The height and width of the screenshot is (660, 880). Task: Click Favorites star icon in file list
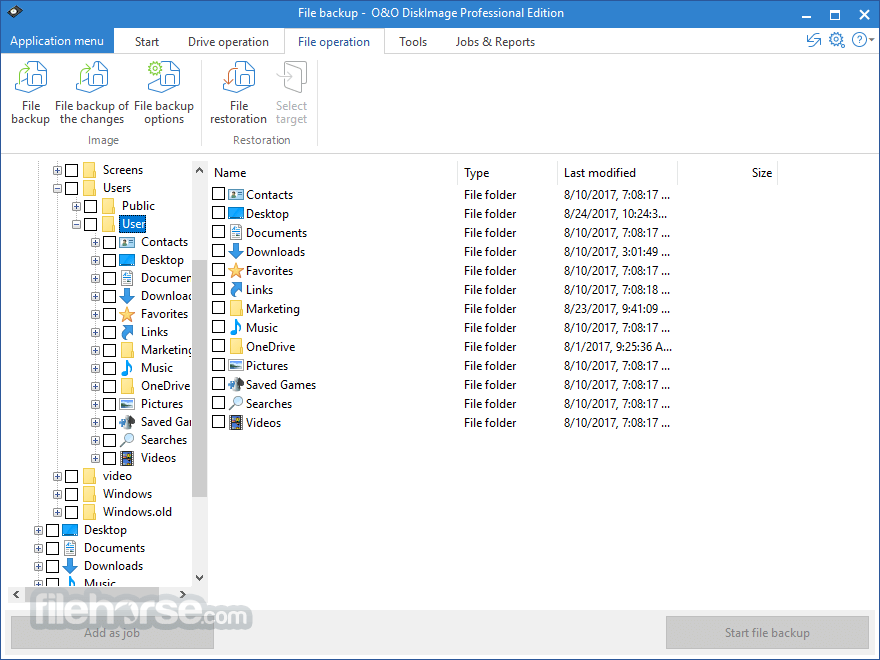(x=236, y=271)
